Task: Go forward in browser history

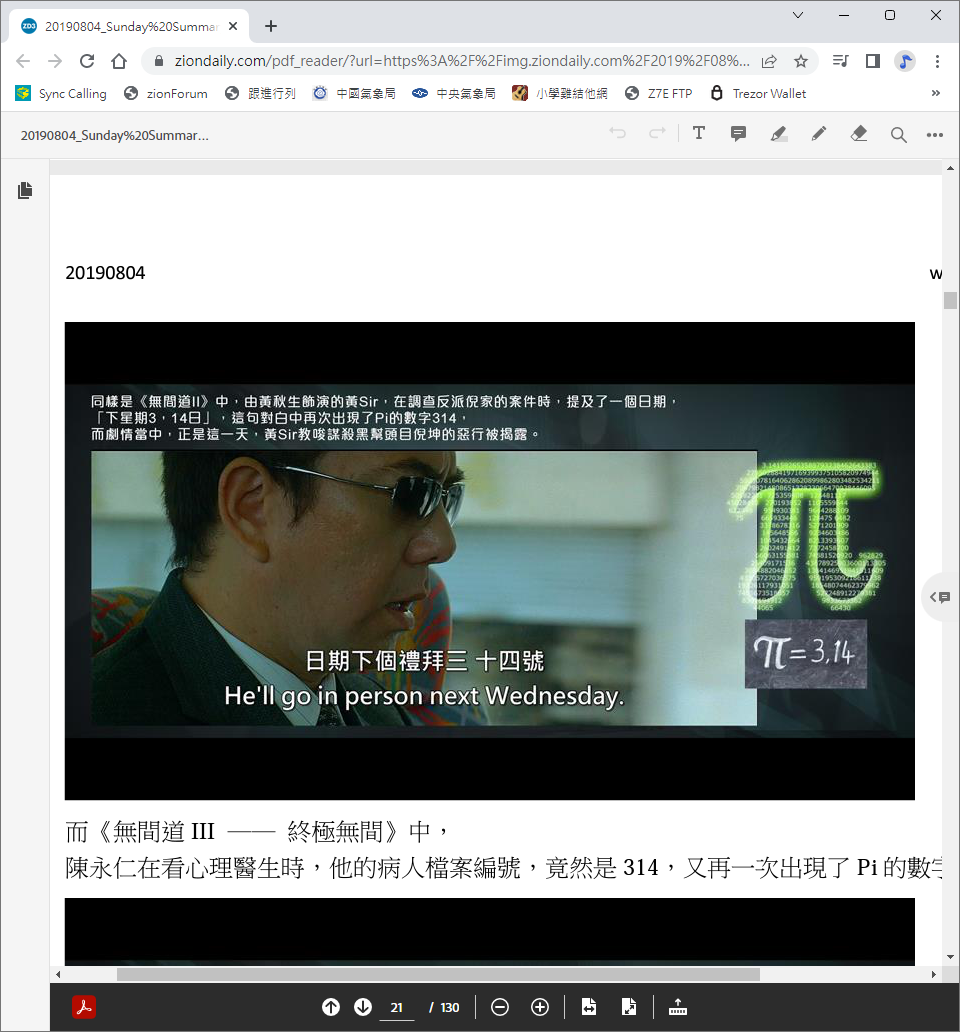Action: pyautogui.click(x=55, y=61)
